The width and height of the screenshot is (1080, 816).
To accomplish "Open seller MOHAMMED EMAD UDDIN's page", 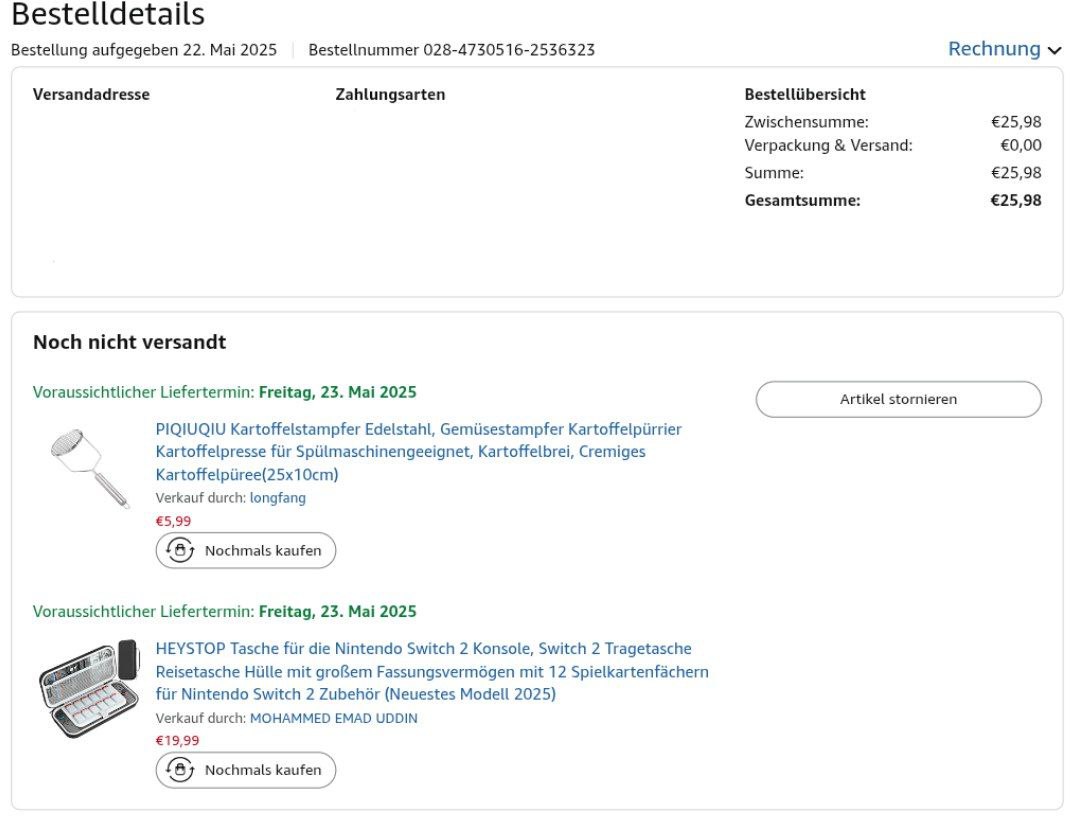I will tap(333, 718).
